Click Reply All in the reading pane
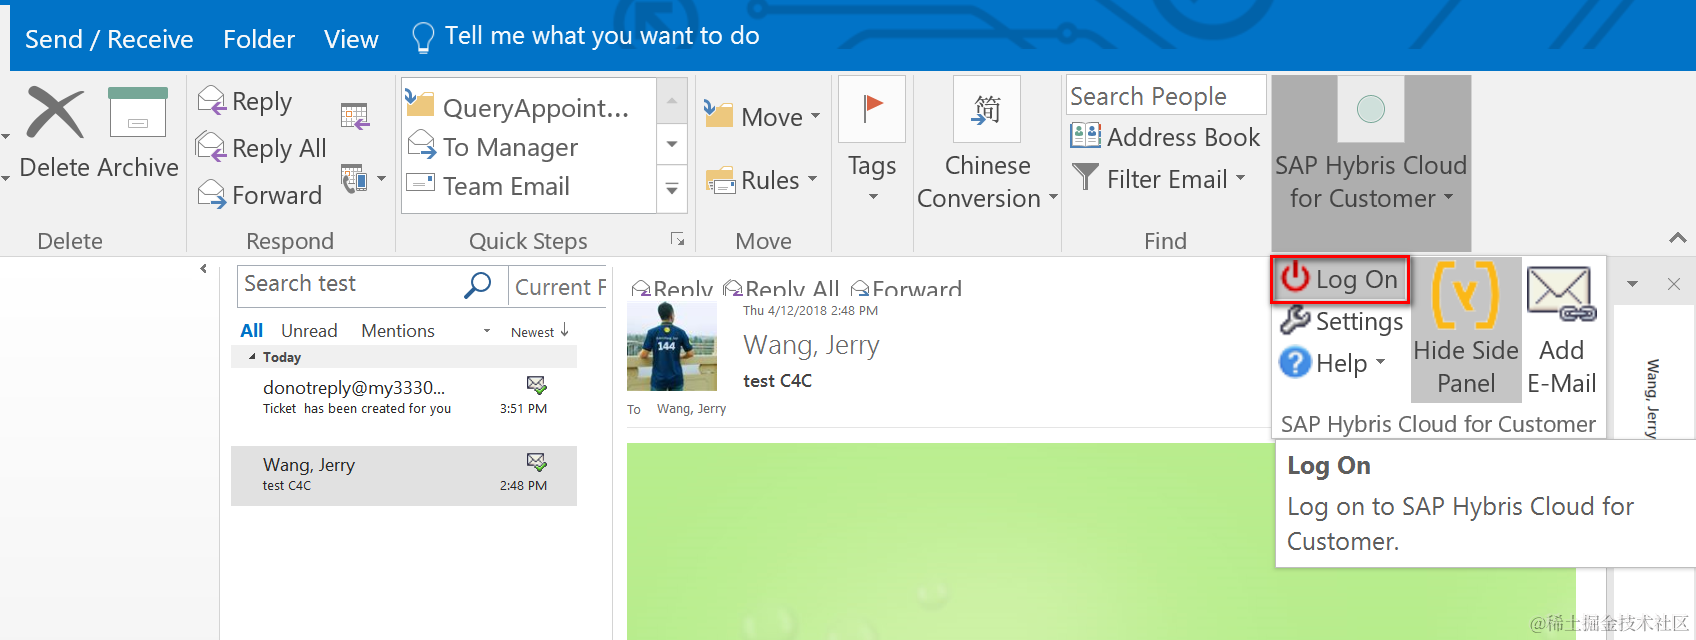The width and height of the screenshot is (1696, 640). pyautogui.click(x=780, y=288)
